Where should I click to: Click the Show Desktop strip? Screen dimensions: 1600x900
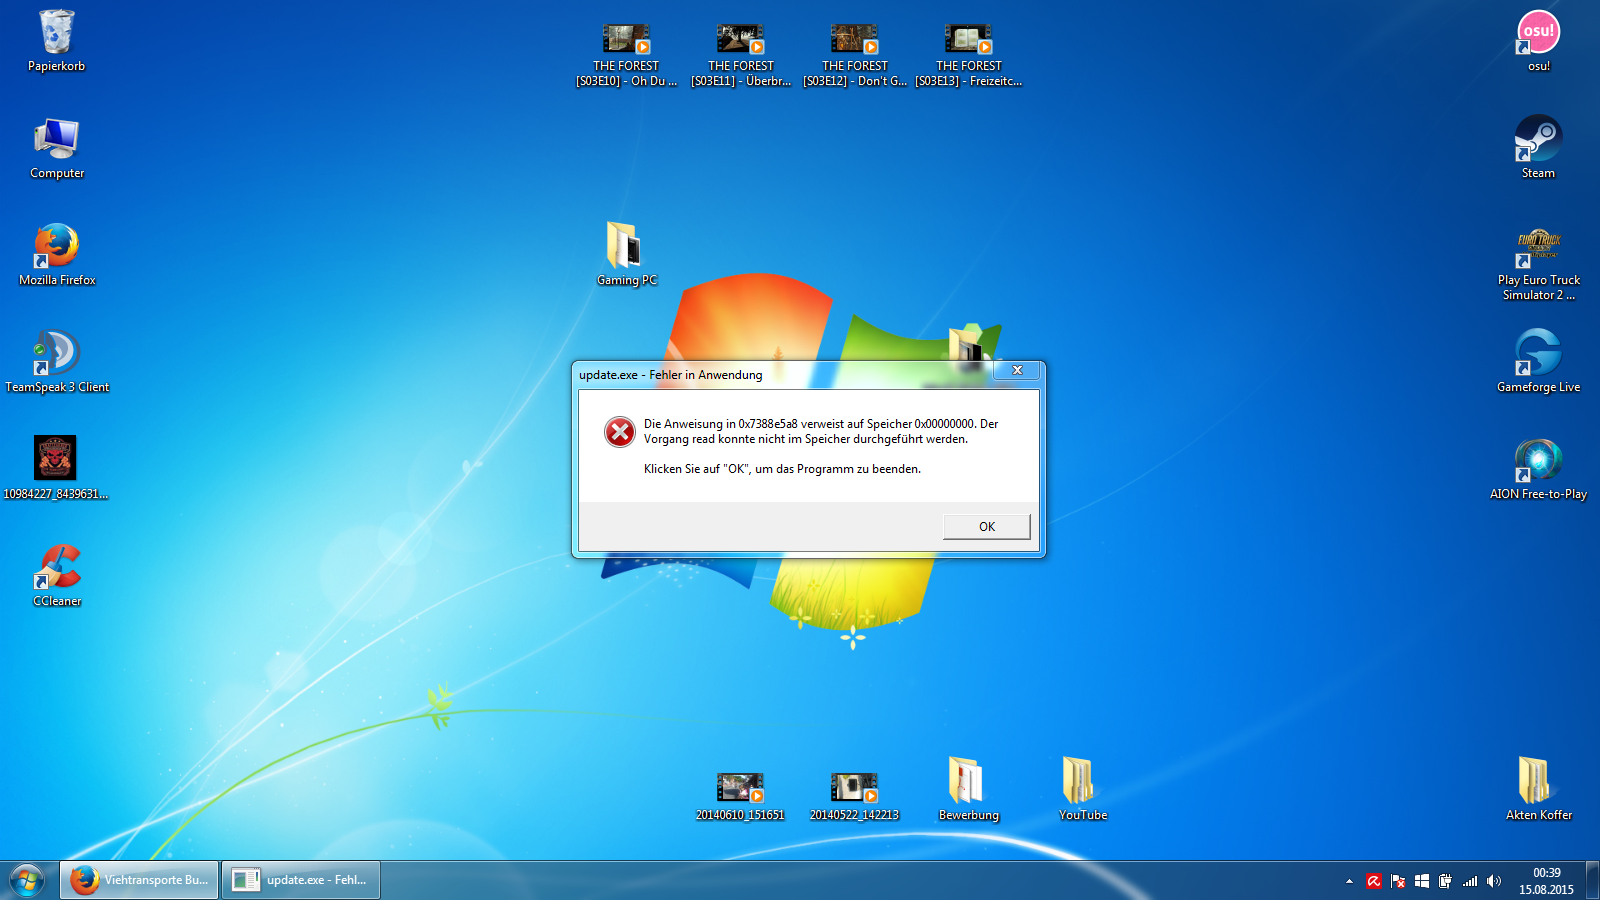coord(1592,881)
